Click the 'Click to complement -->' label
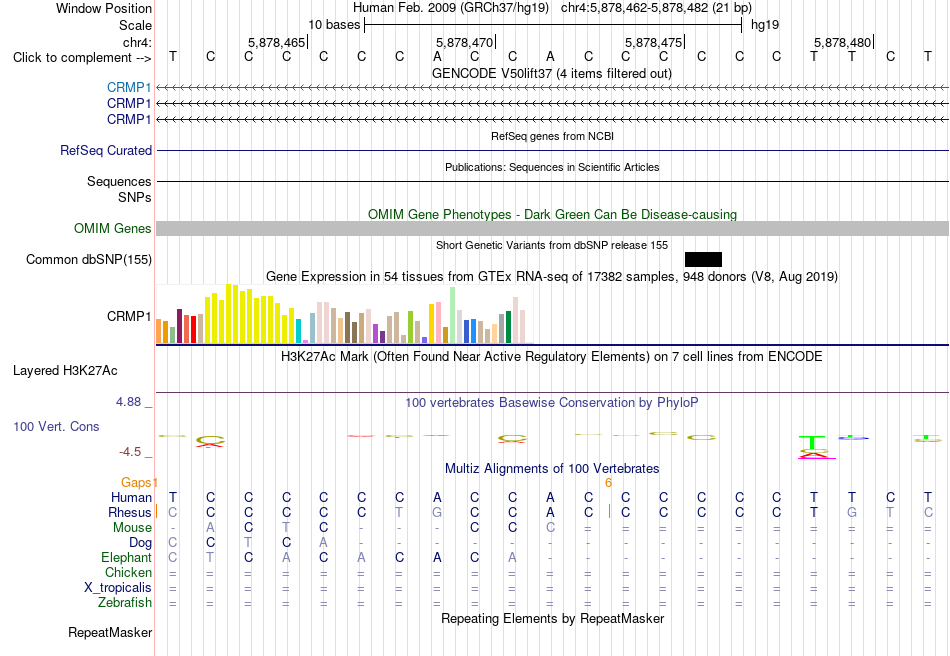The width and height of the screenshot is (950, 656). point(82,58)
